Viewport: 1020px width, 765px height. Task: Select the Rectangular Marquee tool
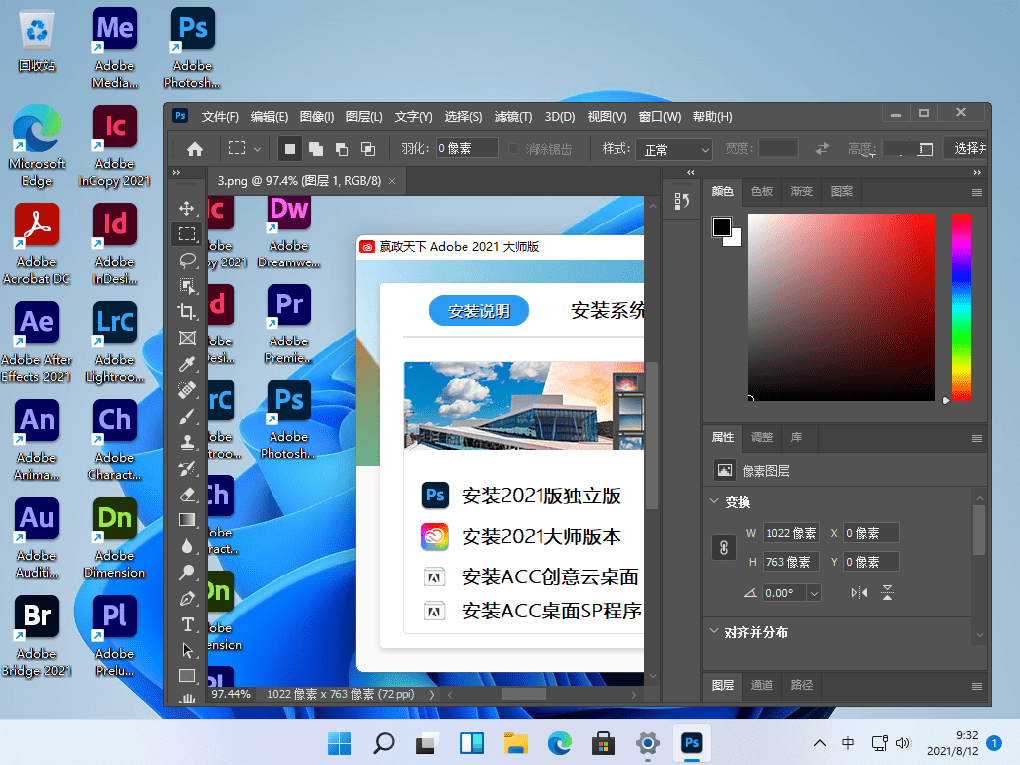pyautogui.click(x=187, y=234)
